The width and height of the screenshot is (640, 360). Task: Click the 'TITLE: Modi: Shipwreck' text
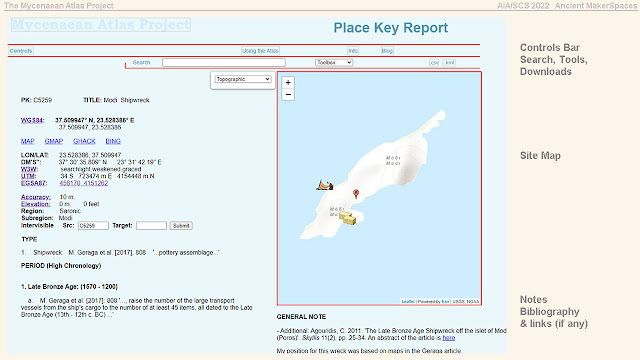coord(116,100)
